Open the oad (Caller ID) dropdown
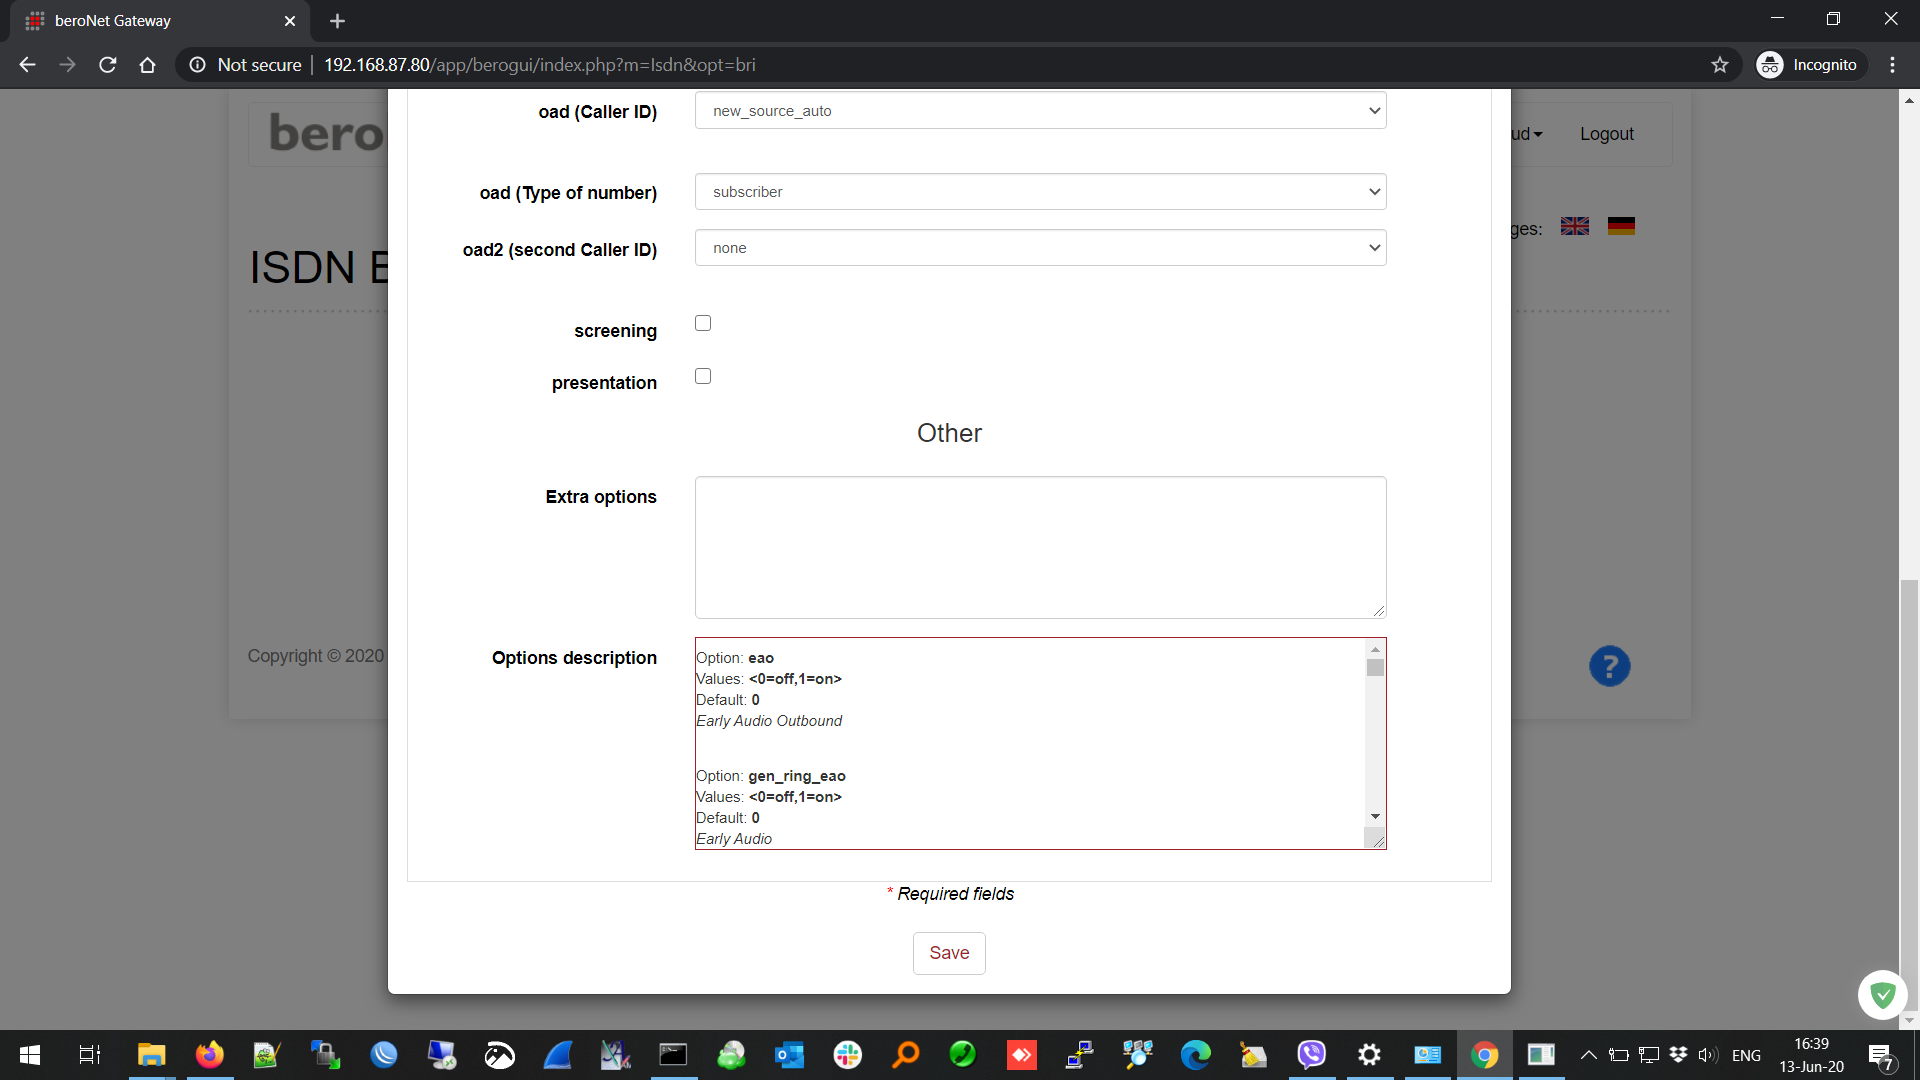1920x1080 pixels. 1040,111
